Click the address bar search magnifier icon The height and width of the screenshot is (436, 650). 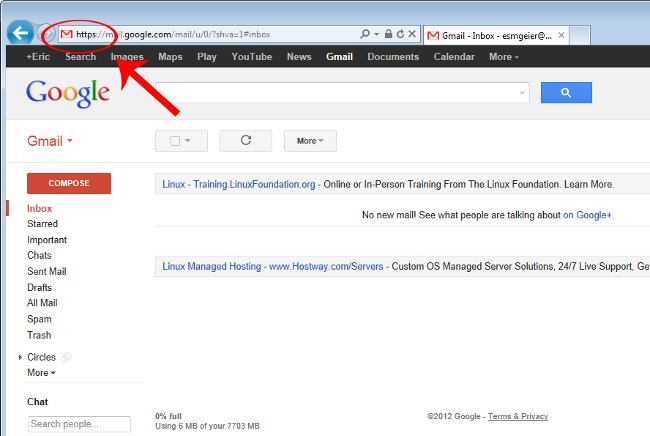tap(364, 34)
